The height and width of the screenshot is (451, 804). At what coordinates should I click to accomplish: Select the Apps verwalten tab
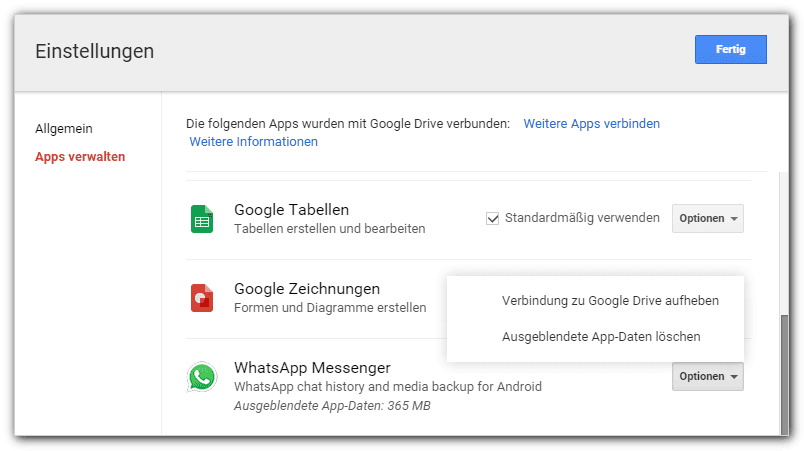pyautogui.click(x=80, y=157)
